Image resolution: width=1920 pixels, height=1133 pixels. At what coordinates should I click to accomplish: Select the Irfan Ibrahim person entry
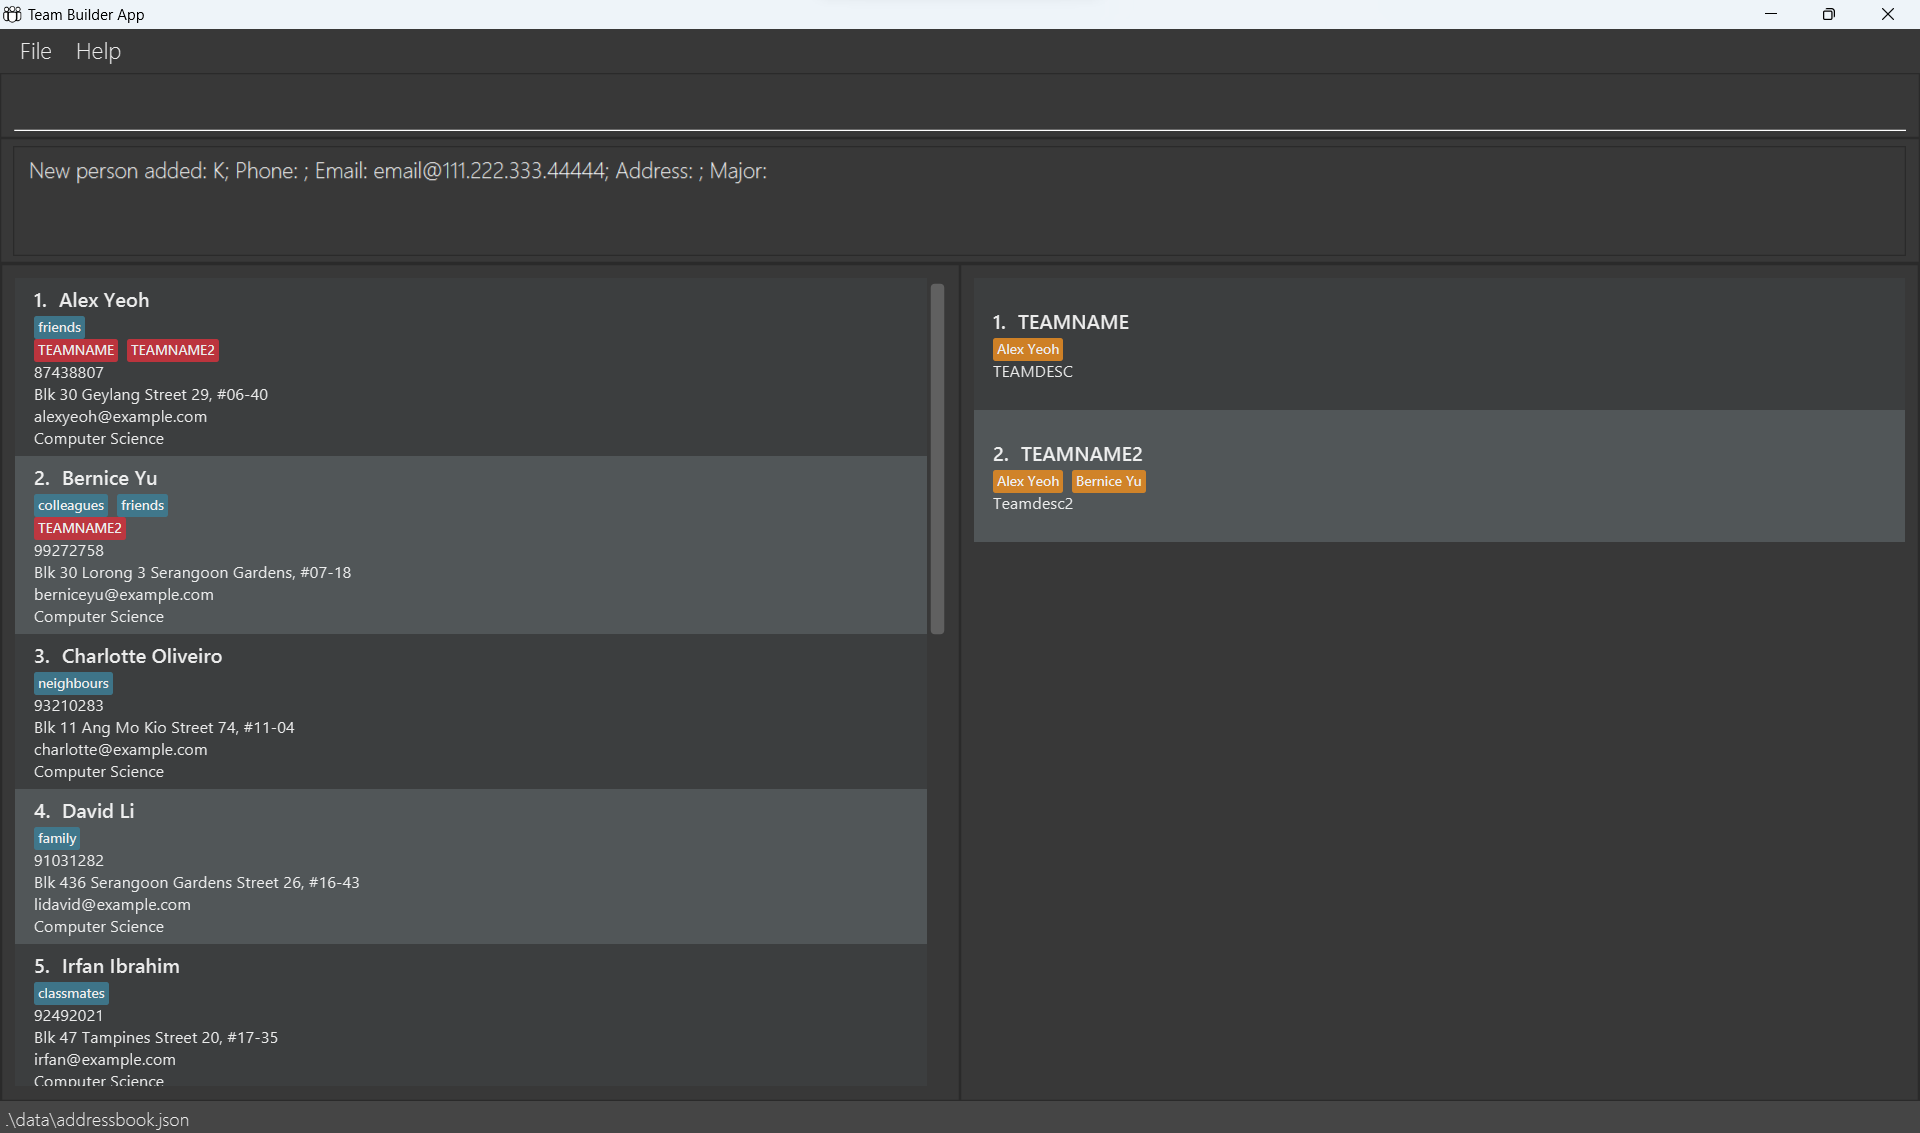[x=470, y=1015]
